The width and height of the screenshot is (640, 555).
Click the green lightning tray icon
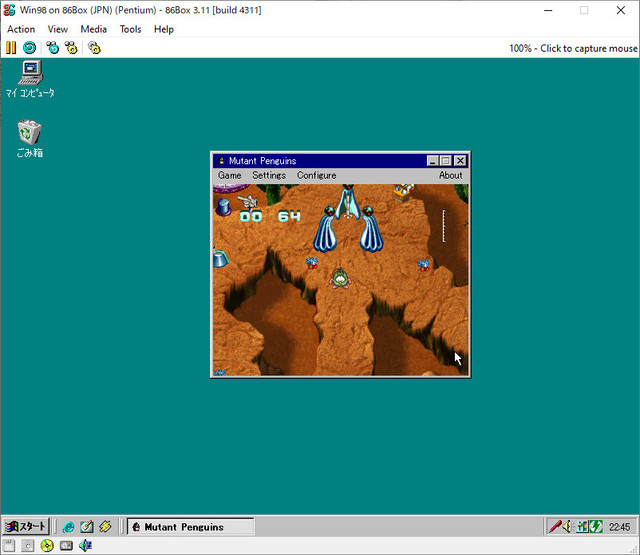[x=596, y=527]
